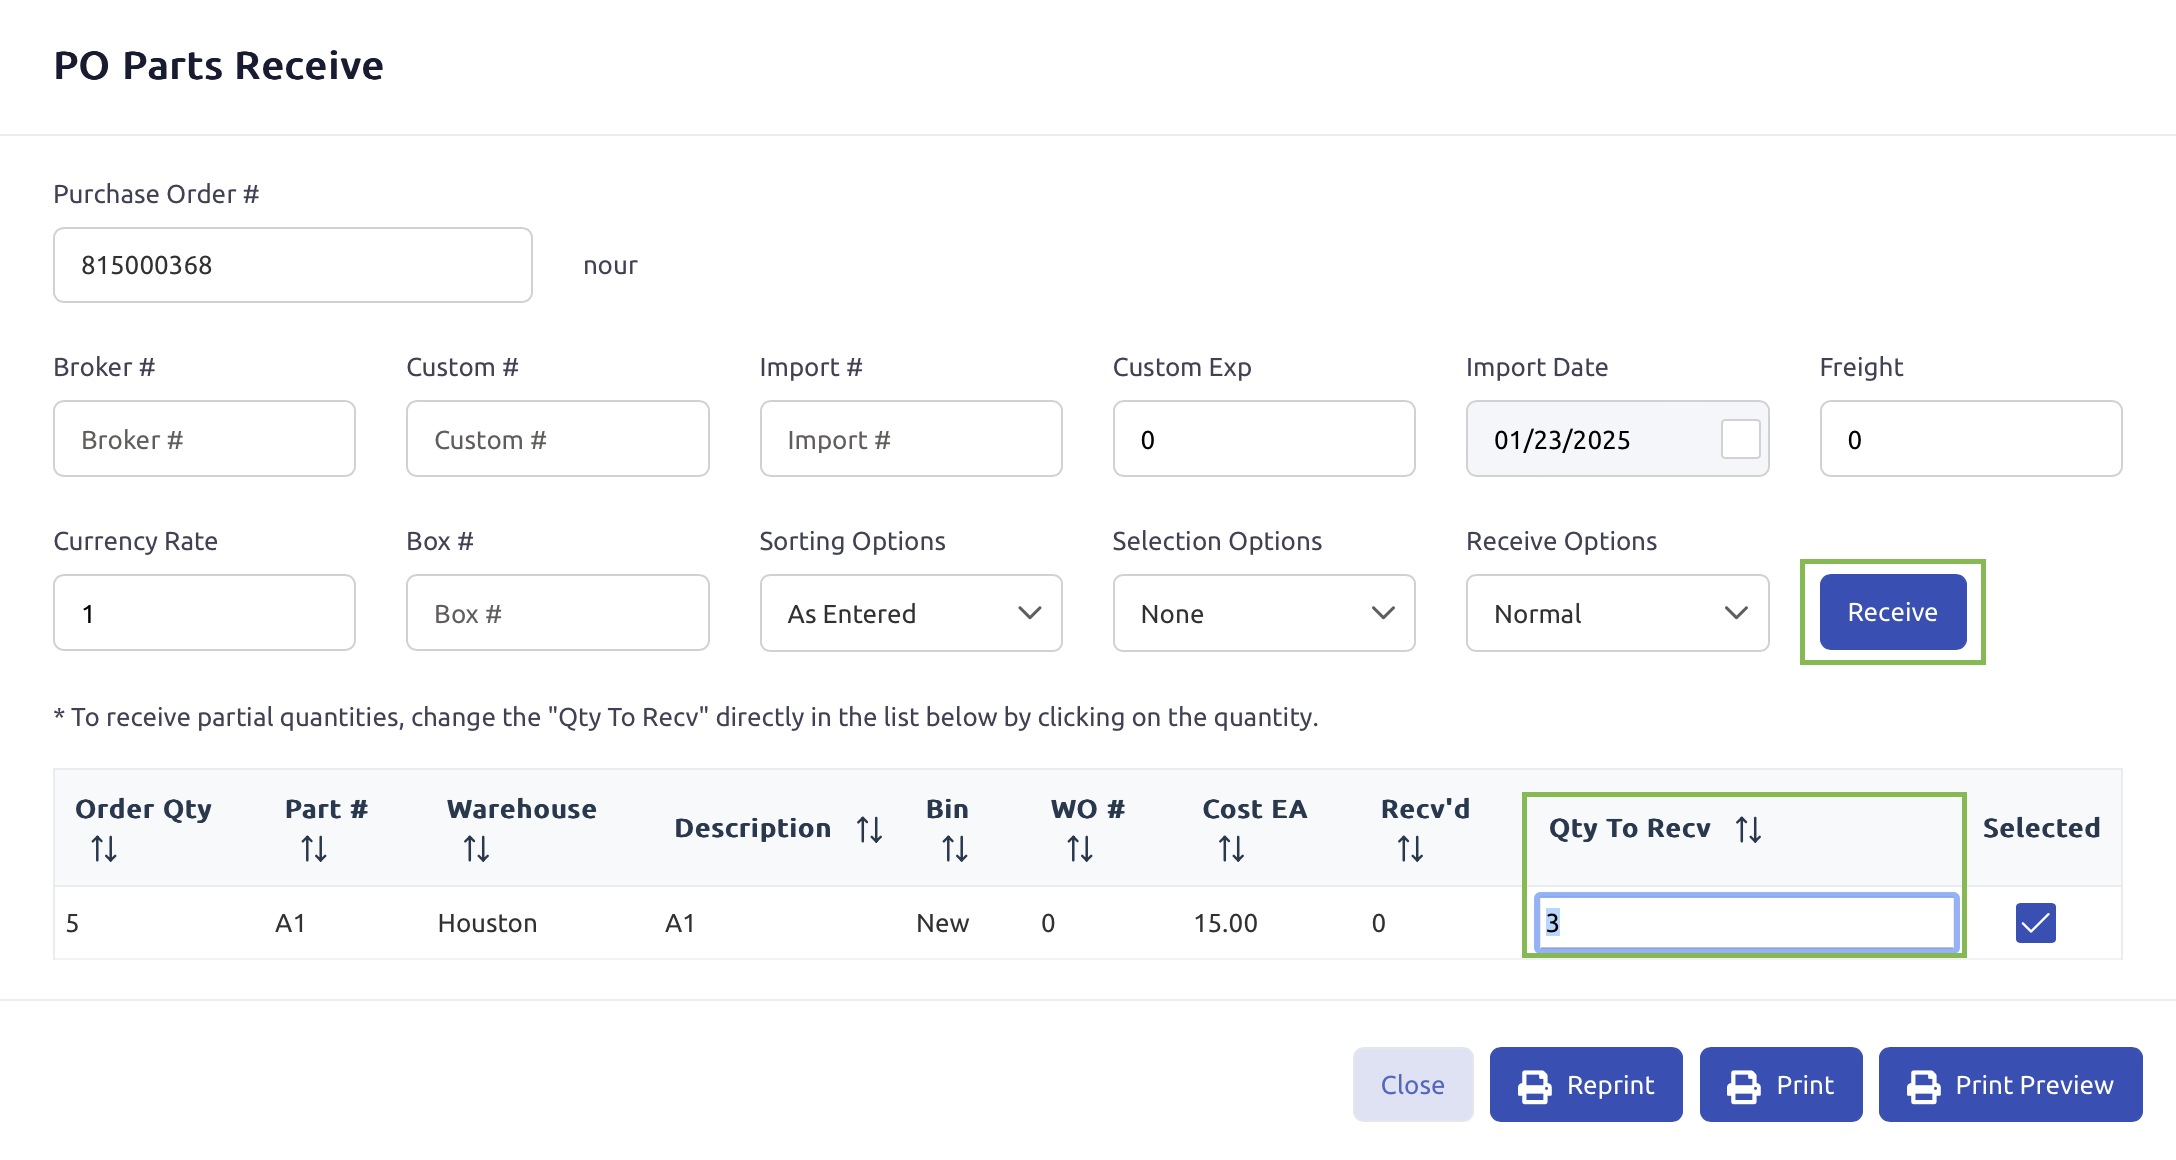This screenshot has height=1160, width=2176.
Task: Toggle the Import Date checkbox
Action: pos(1740,439)
